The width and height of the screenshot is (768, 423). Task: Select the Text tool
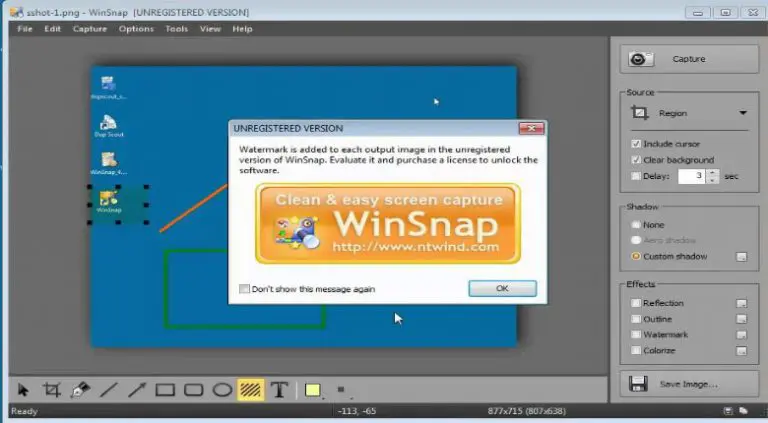click(279, 390)
